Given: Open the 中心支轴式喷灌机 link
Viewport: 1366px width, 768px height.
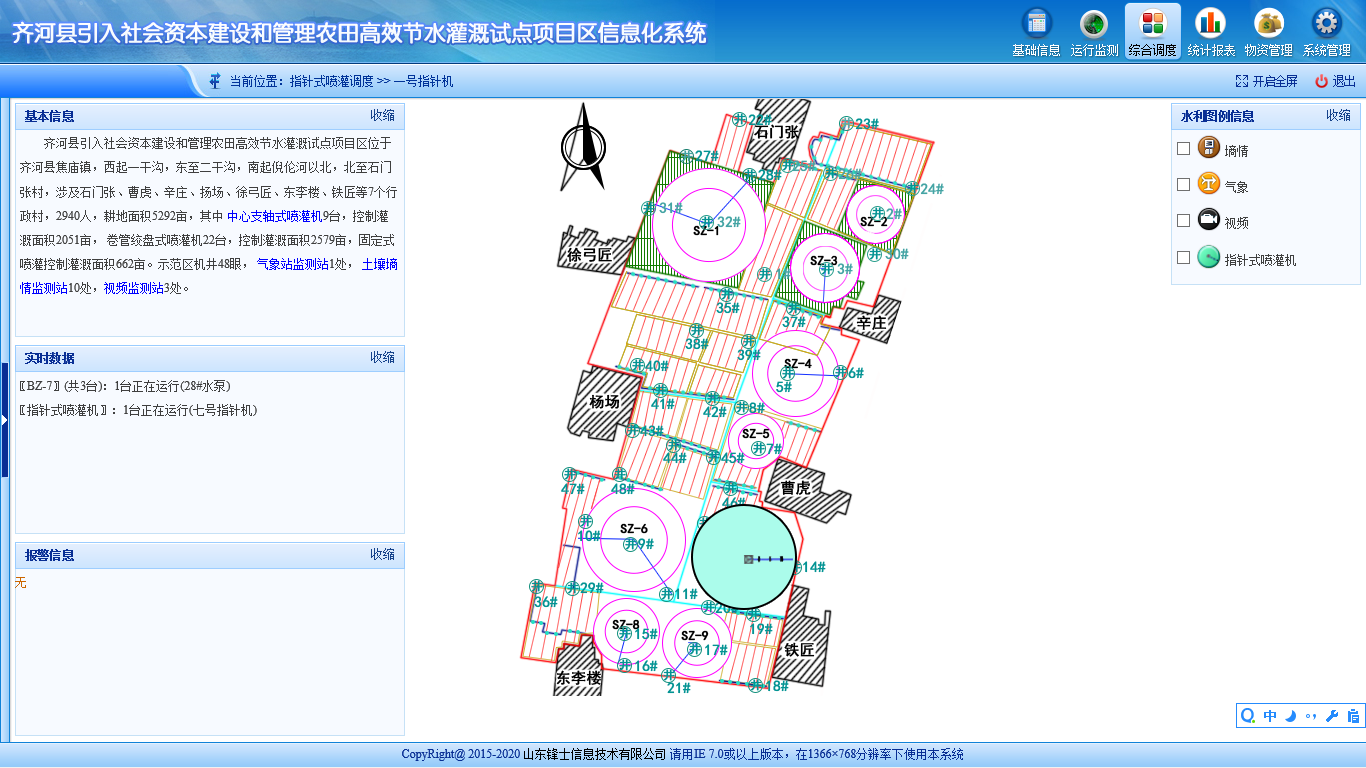Looking at the screenshot, I should [274, 215].
